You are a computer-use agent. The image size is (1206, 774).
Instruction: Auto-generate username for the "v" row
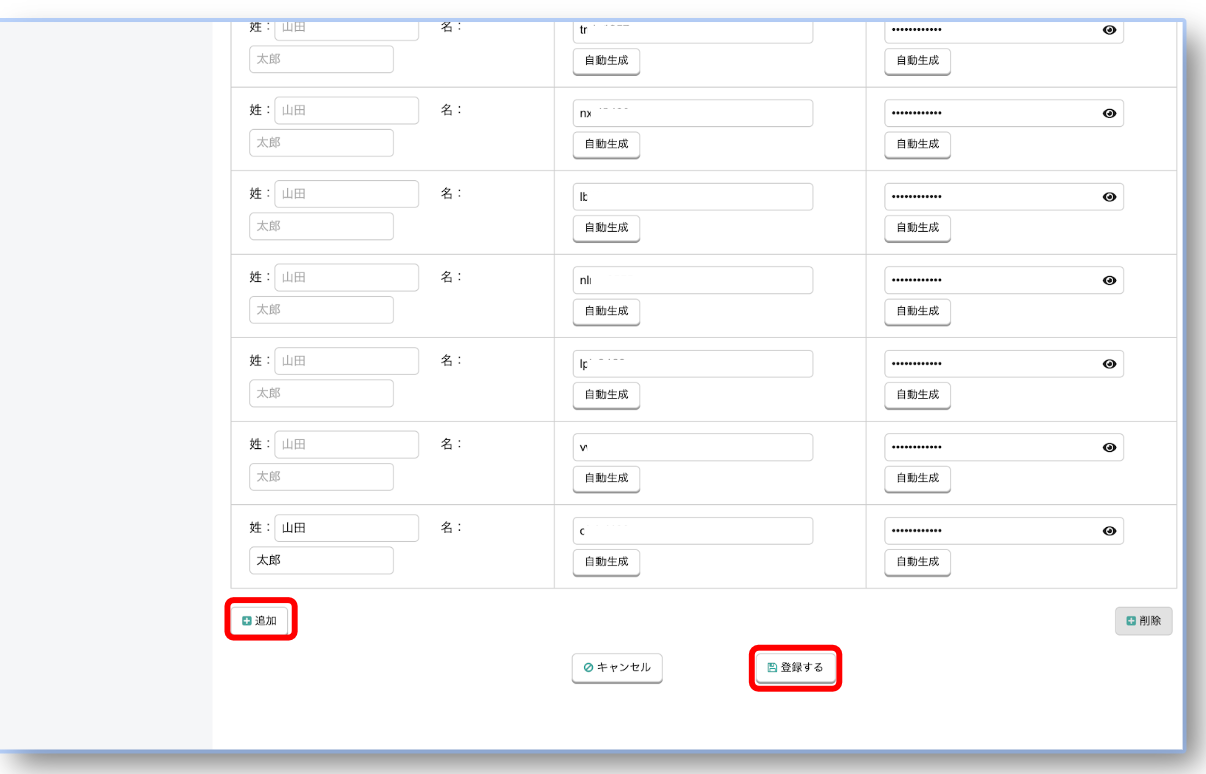coord(606,477)
